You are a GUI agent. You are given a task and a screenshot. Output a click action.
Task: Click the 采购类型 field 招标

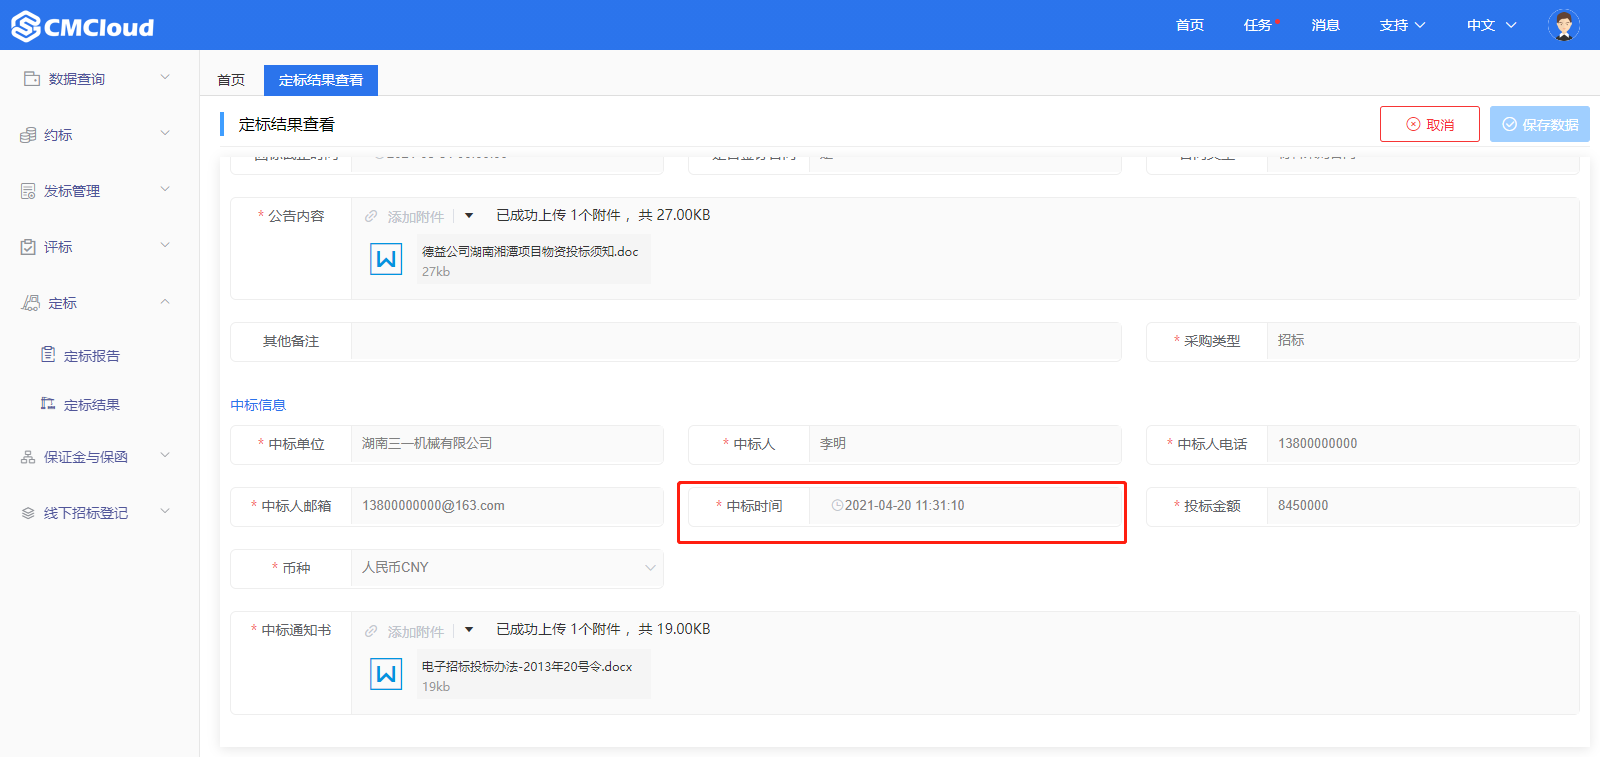point(1423,341)
